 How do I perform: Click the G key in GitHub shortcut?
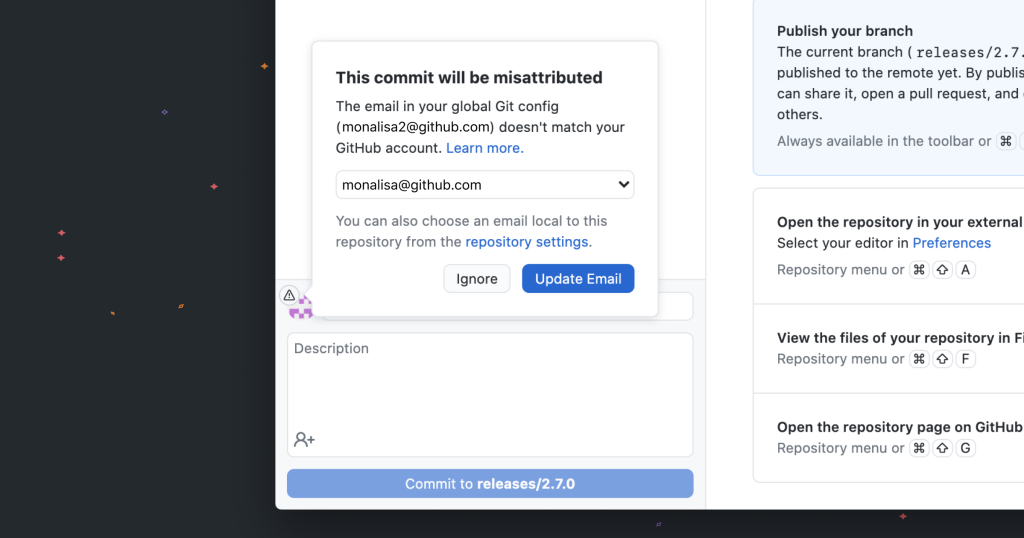point(965,448)
